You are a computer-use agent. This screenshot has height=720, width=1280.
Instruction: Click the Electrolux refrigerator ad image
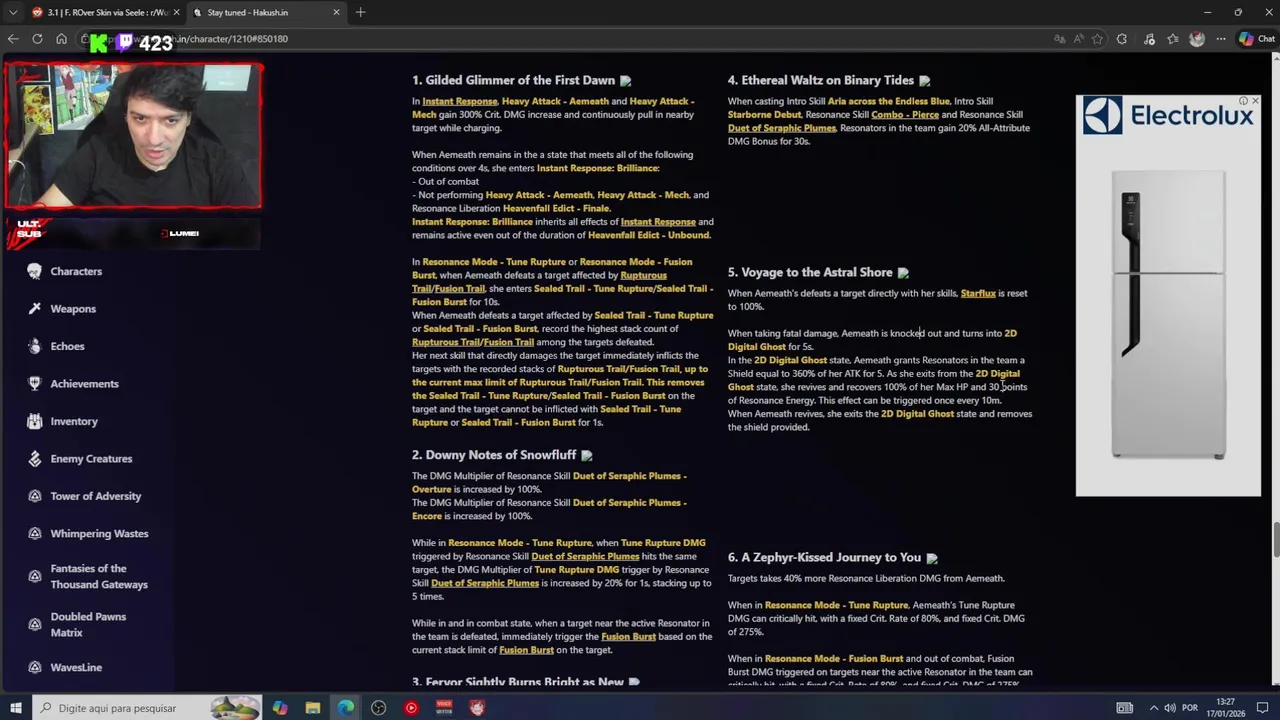[x=1168, y=315]
